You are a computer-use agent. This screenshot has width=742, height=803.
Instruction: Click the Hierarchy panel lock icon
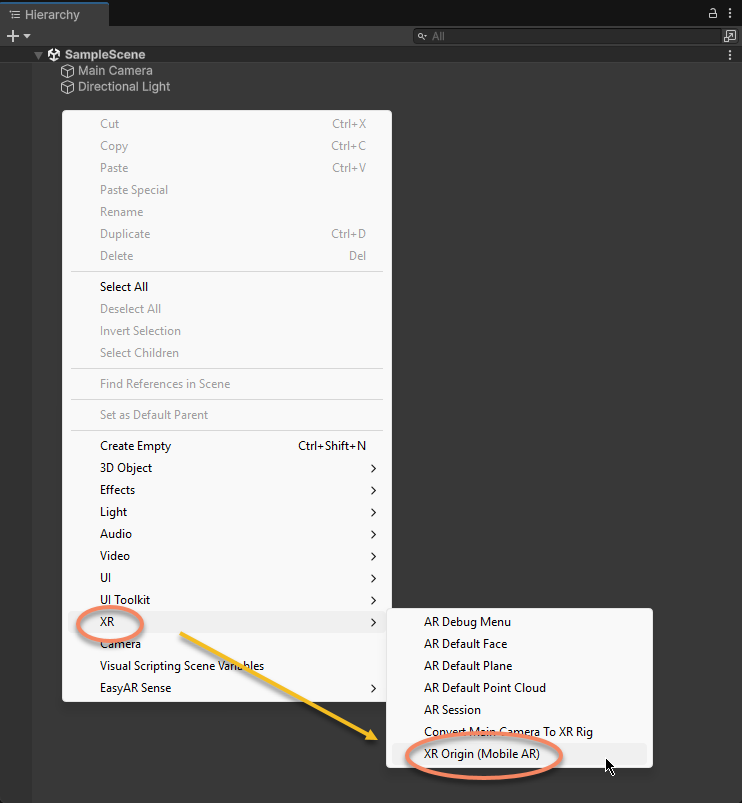[x=713, y=14]
